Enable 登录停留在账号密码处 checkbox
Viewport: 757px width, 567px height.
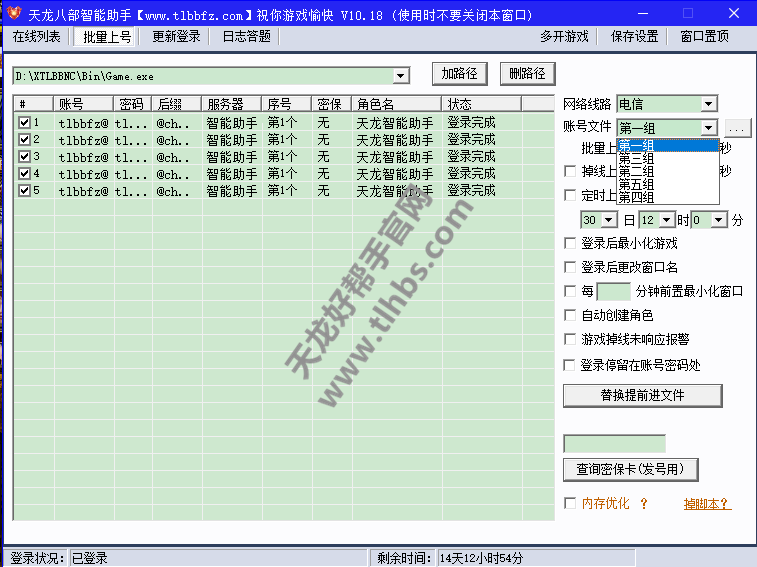[x=570, y=365]
